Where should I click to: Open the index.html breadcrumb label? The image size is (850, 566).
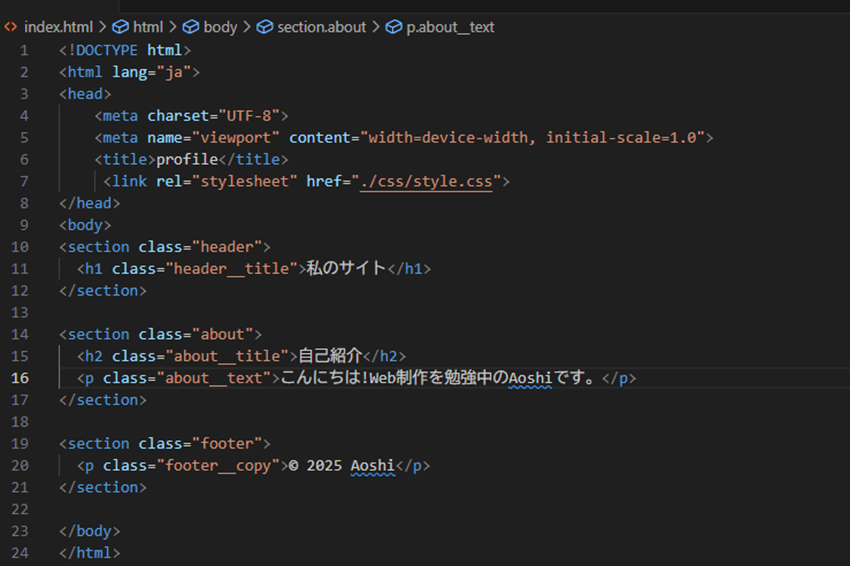pos(58,27)
